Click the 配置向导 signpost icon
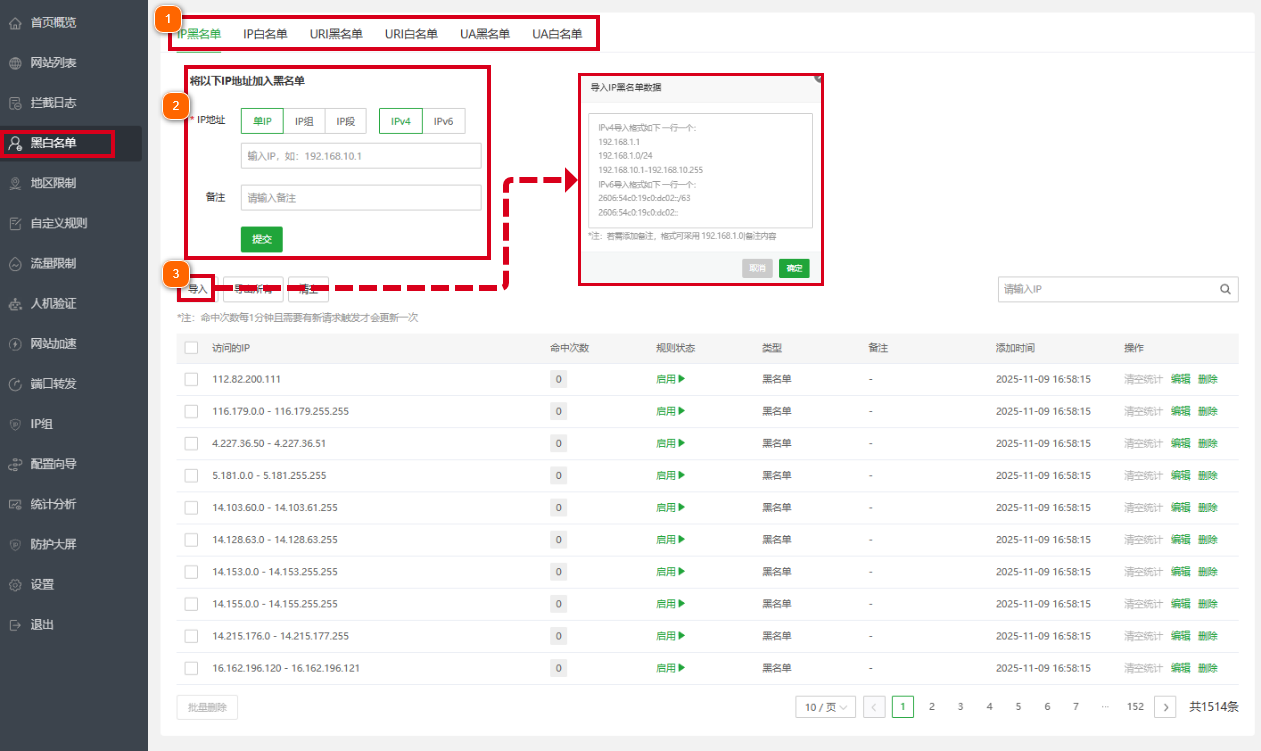 [15, 464]
